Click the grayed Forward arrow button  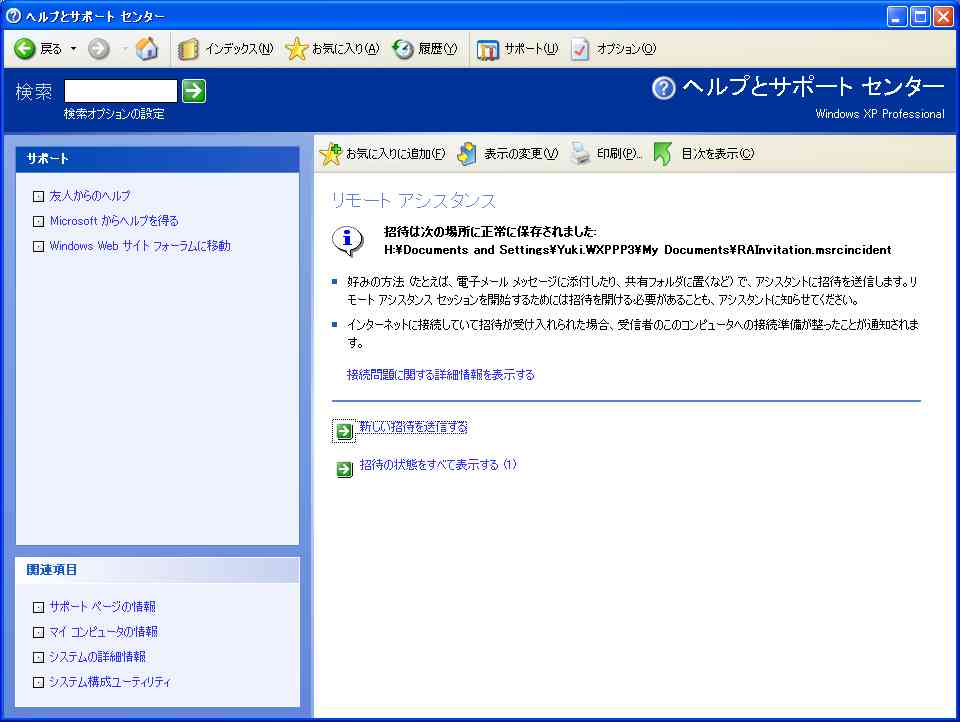tap(99, 48)
